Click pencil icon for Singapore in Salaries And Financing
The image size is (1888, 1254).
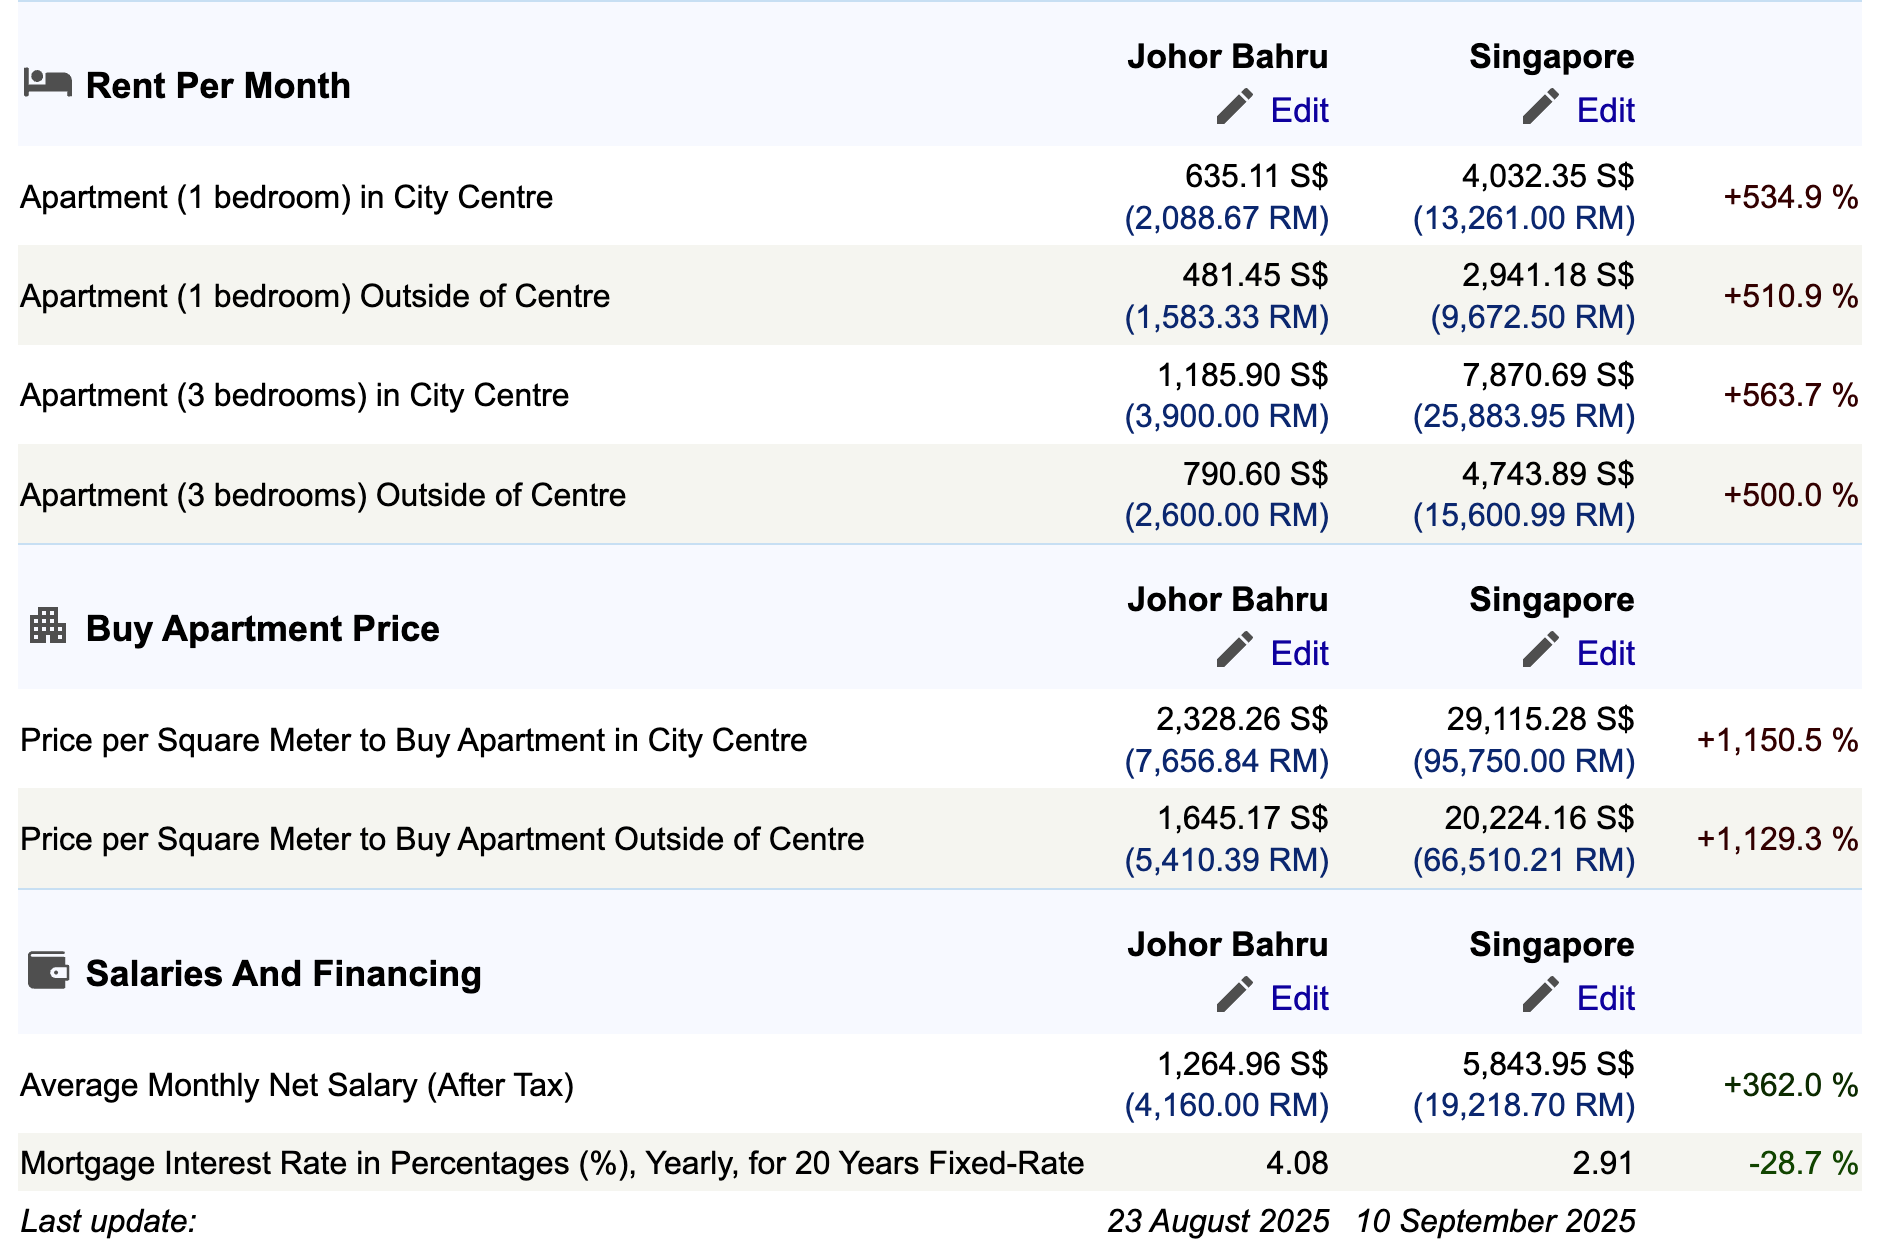coord(1541,995)
